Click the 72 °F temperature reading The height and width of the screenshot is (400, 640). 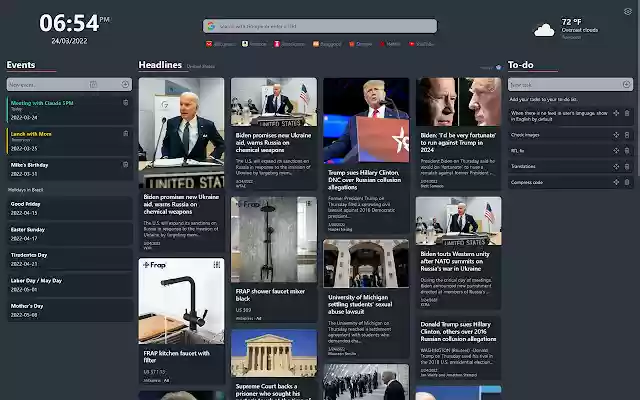pos(571,22)
